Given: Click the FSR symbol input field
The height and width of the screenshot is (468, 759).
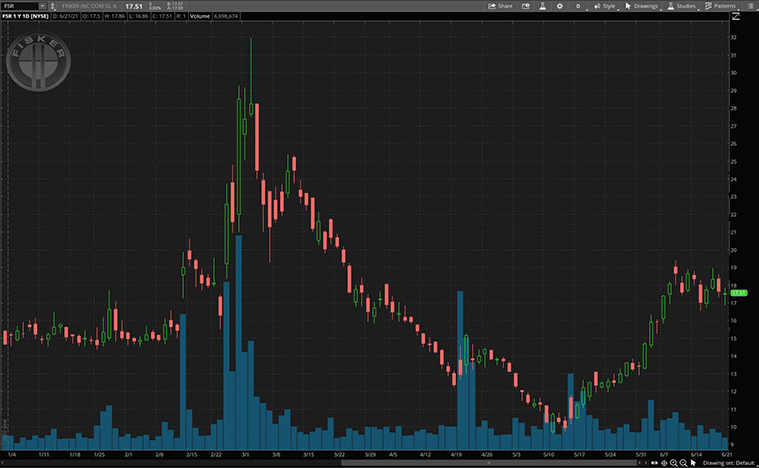Looking at the screenshot, I should tap(20, 6).
